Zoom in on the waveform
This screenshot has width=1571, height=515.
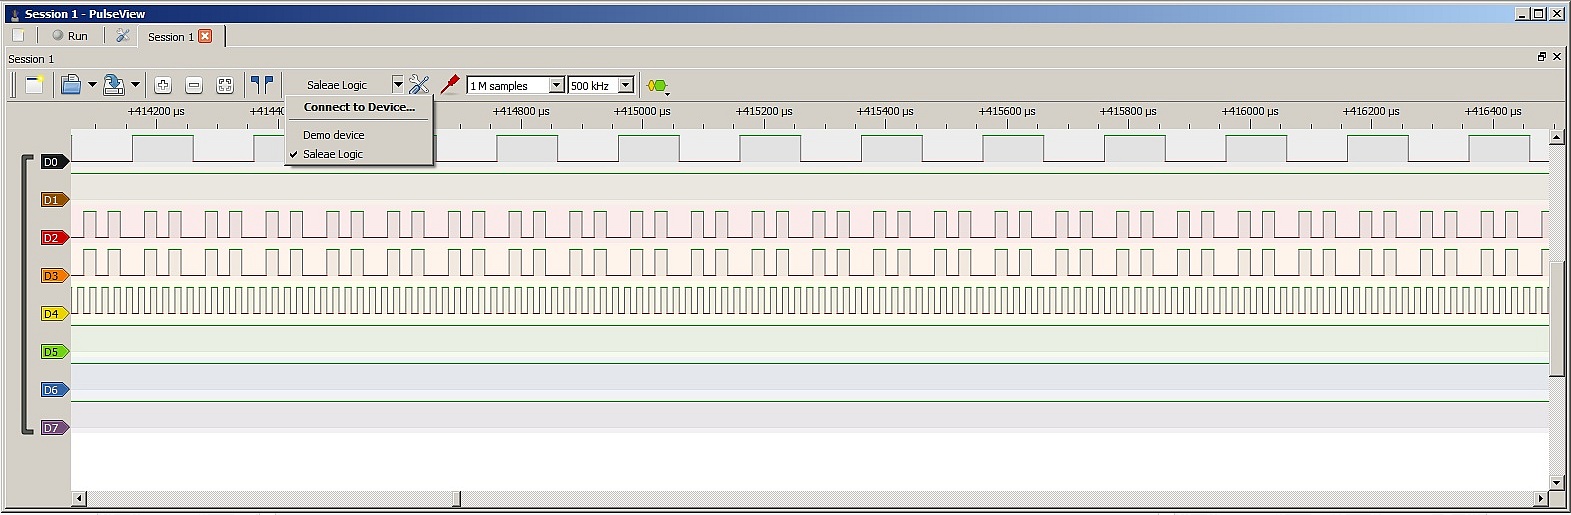[x=164, y=85]
